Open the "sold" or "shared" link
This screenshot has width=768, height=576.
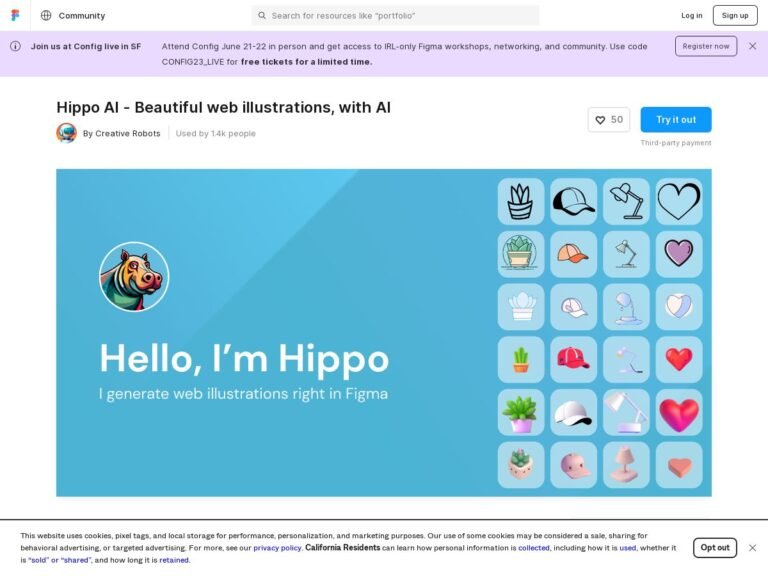pyautogui.click(x=60, y=560)
